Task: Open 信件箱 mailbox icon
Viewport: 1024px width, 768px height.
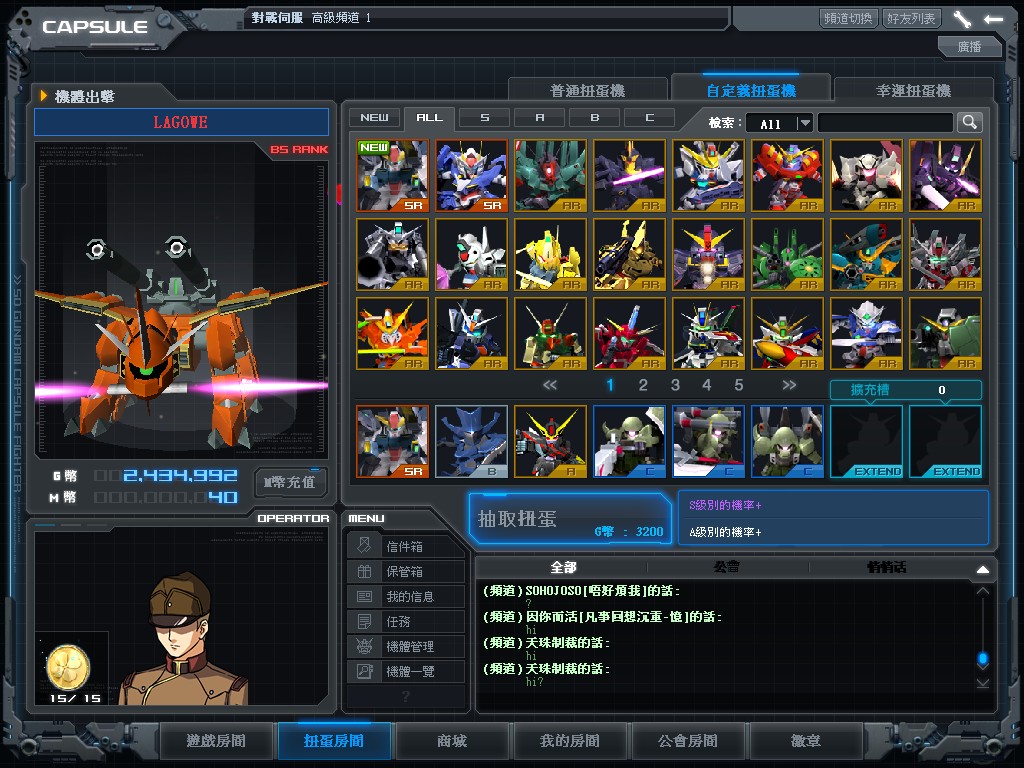Action: tap(364, 546)
